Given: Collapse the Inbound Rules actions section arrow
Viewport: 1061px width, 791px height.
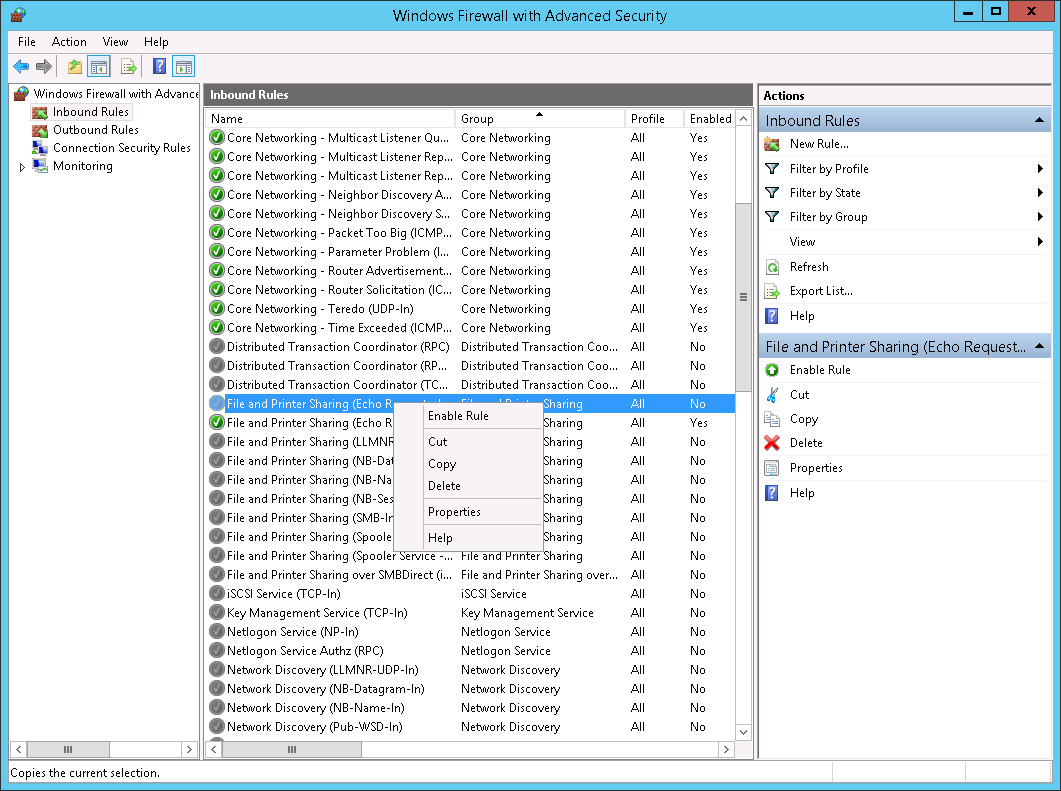Looking at the screenshot, I should 1040,121.
